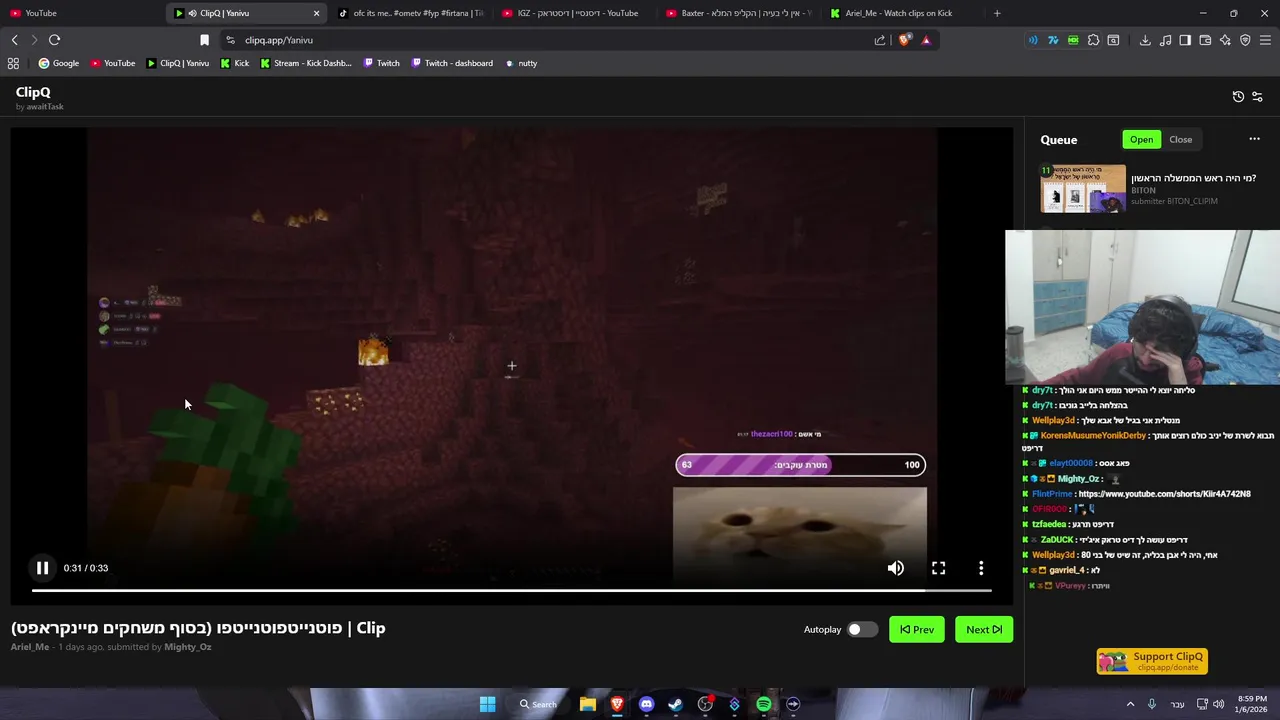Open the Queue three-dot menu

click(x=1254, y=140)
